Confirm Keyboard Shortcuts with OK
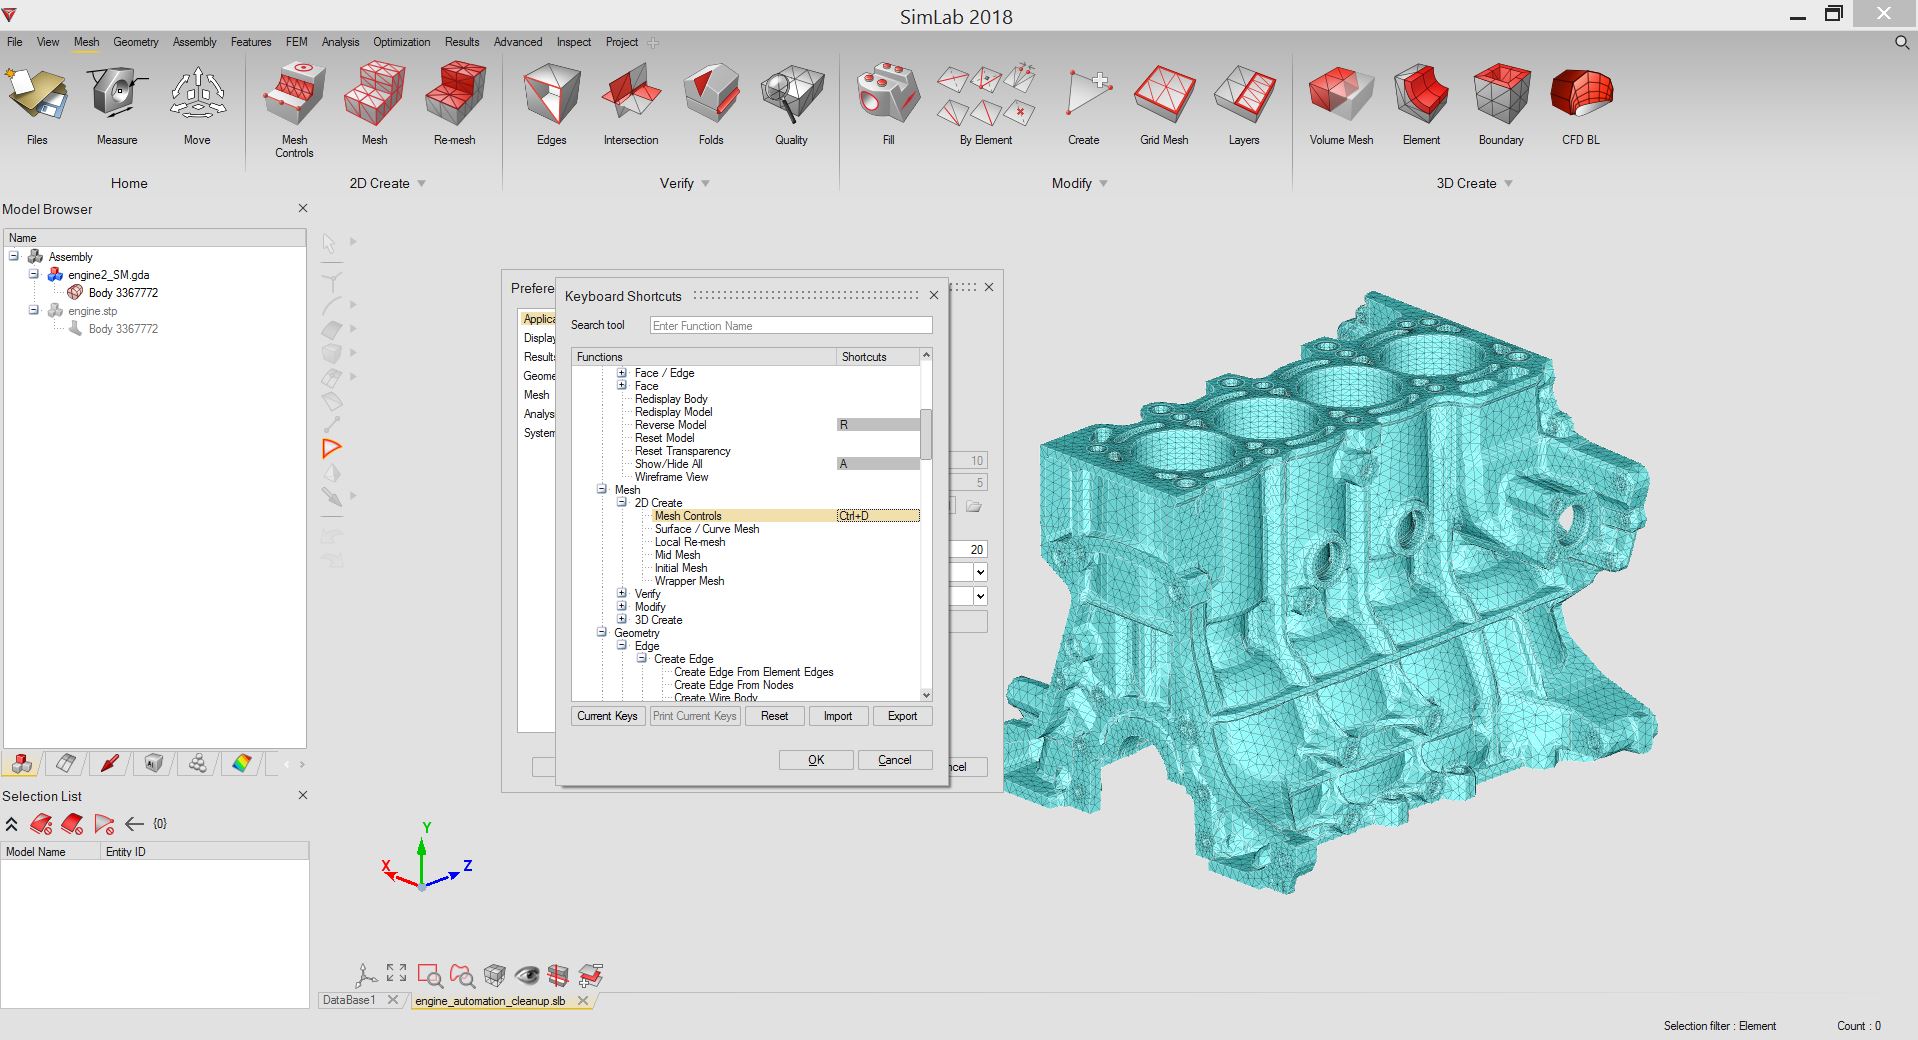Viewport: 1918px width, 1040px height. 816,760
